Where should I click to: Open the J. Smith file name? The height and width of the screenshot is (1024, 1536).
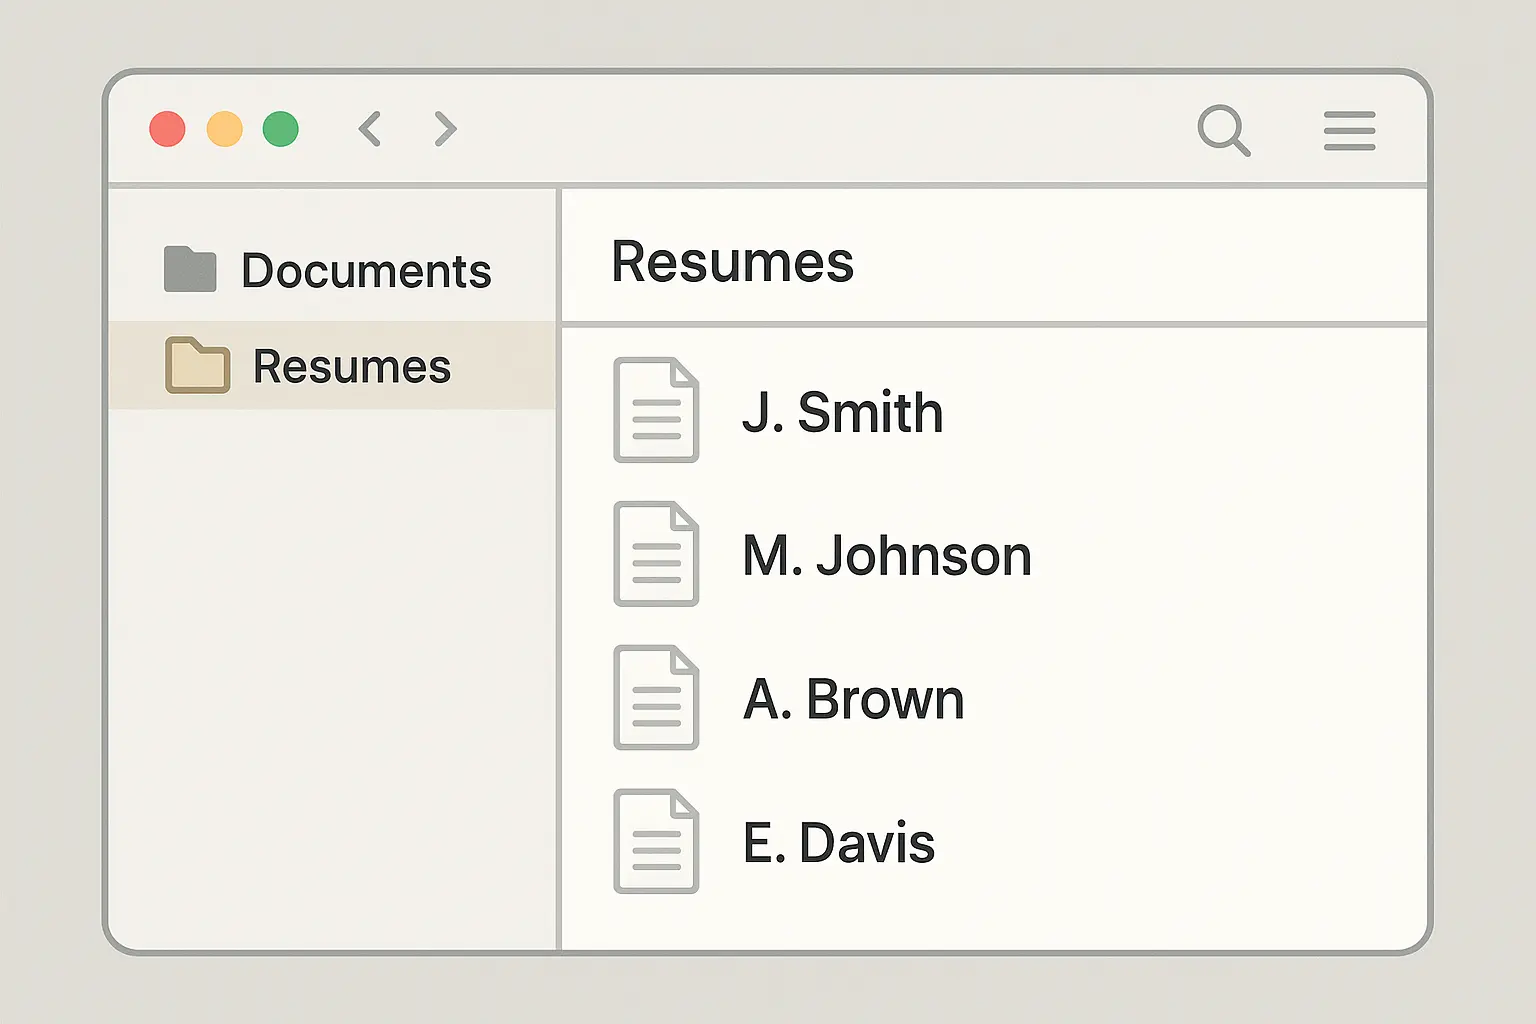[842, 412]
